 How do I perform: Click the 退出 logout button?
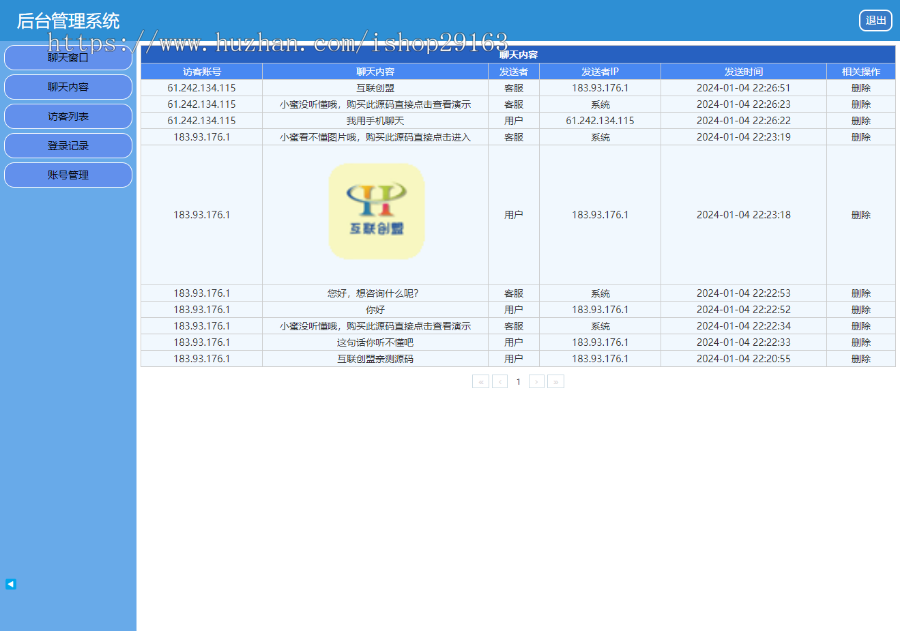(x=875, y=21)
